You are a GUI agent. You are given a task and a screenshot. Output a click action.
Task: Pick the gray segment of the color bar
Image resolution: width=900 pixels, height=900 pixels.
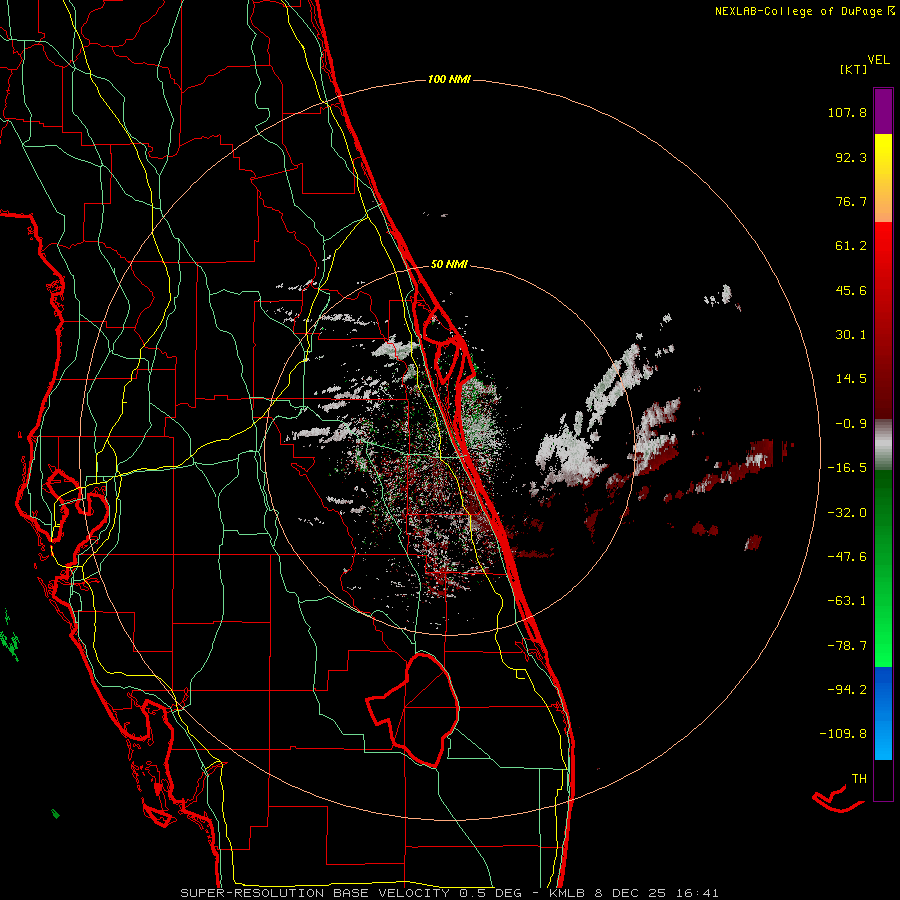coord(883,445)
